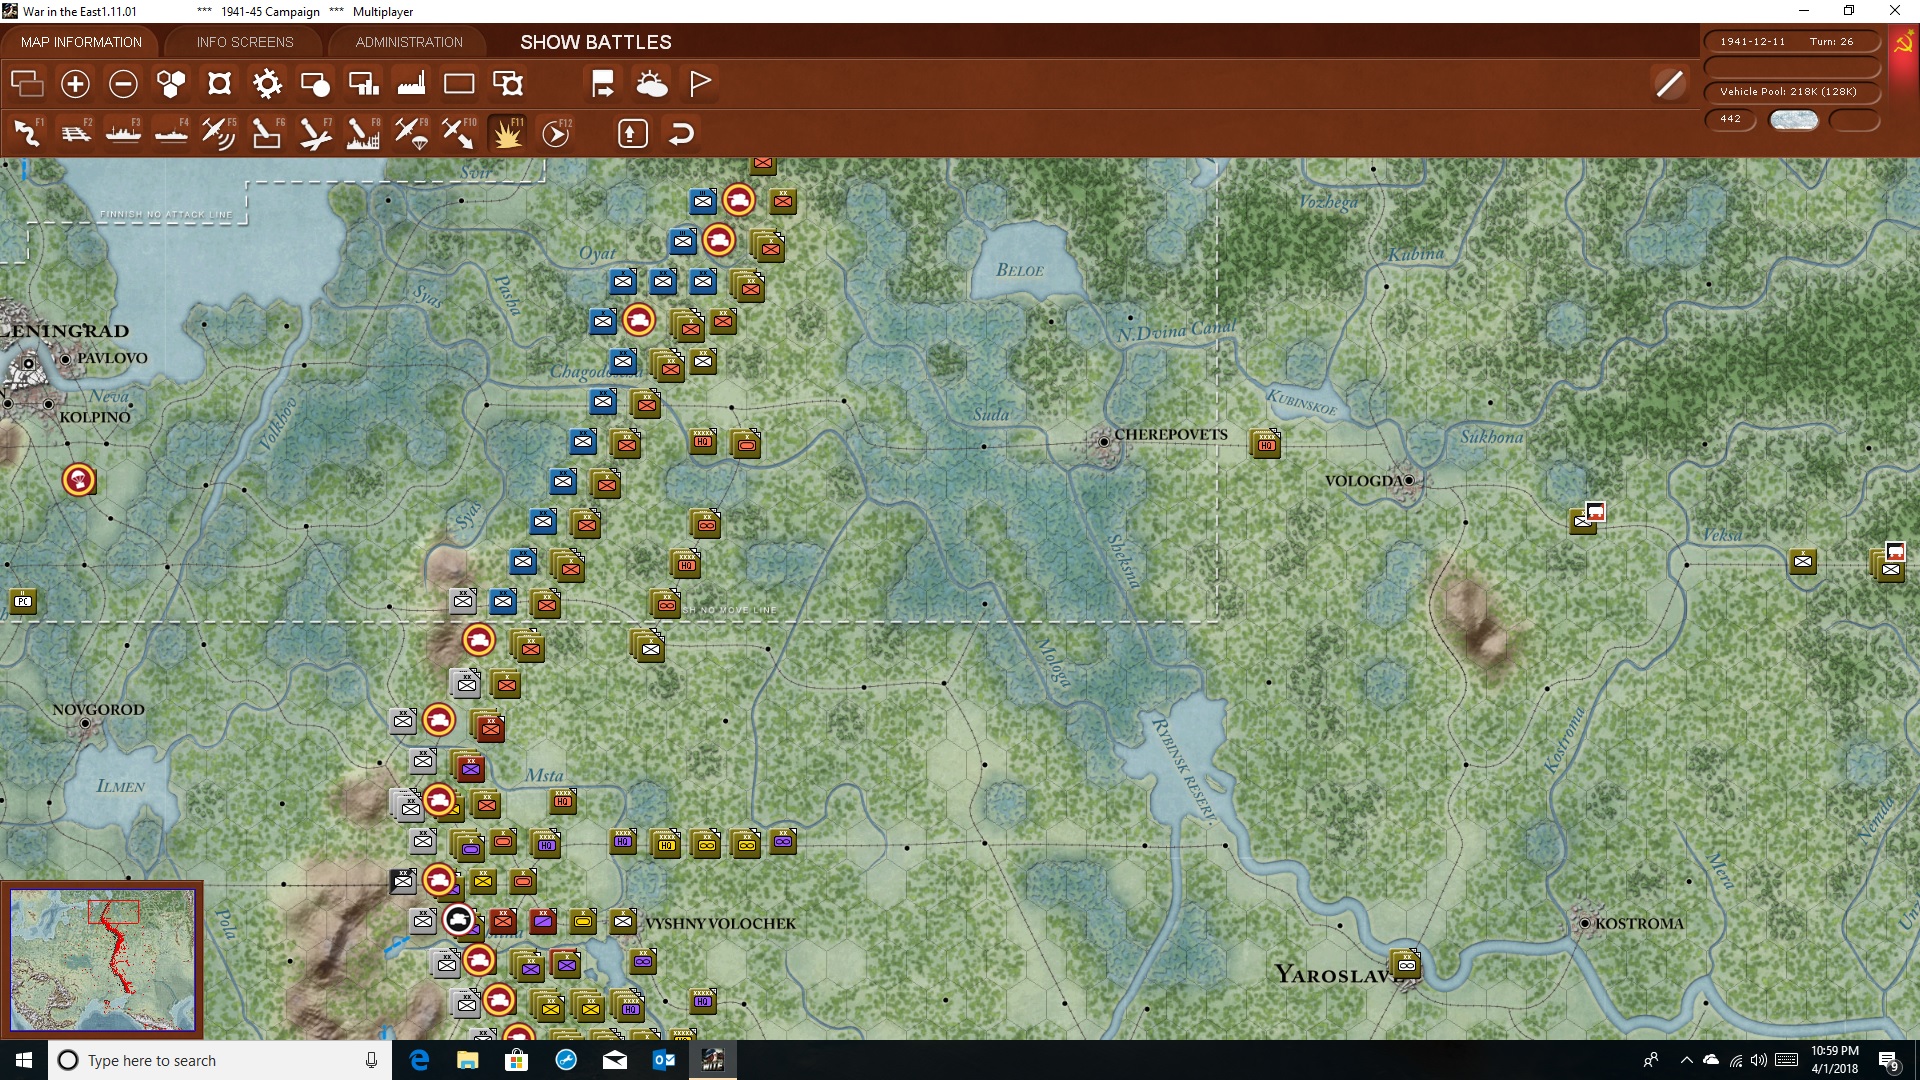Show weather overlay with sun-cloud icon
This screenshot has height=1080, width=1920.
point(651,84)
